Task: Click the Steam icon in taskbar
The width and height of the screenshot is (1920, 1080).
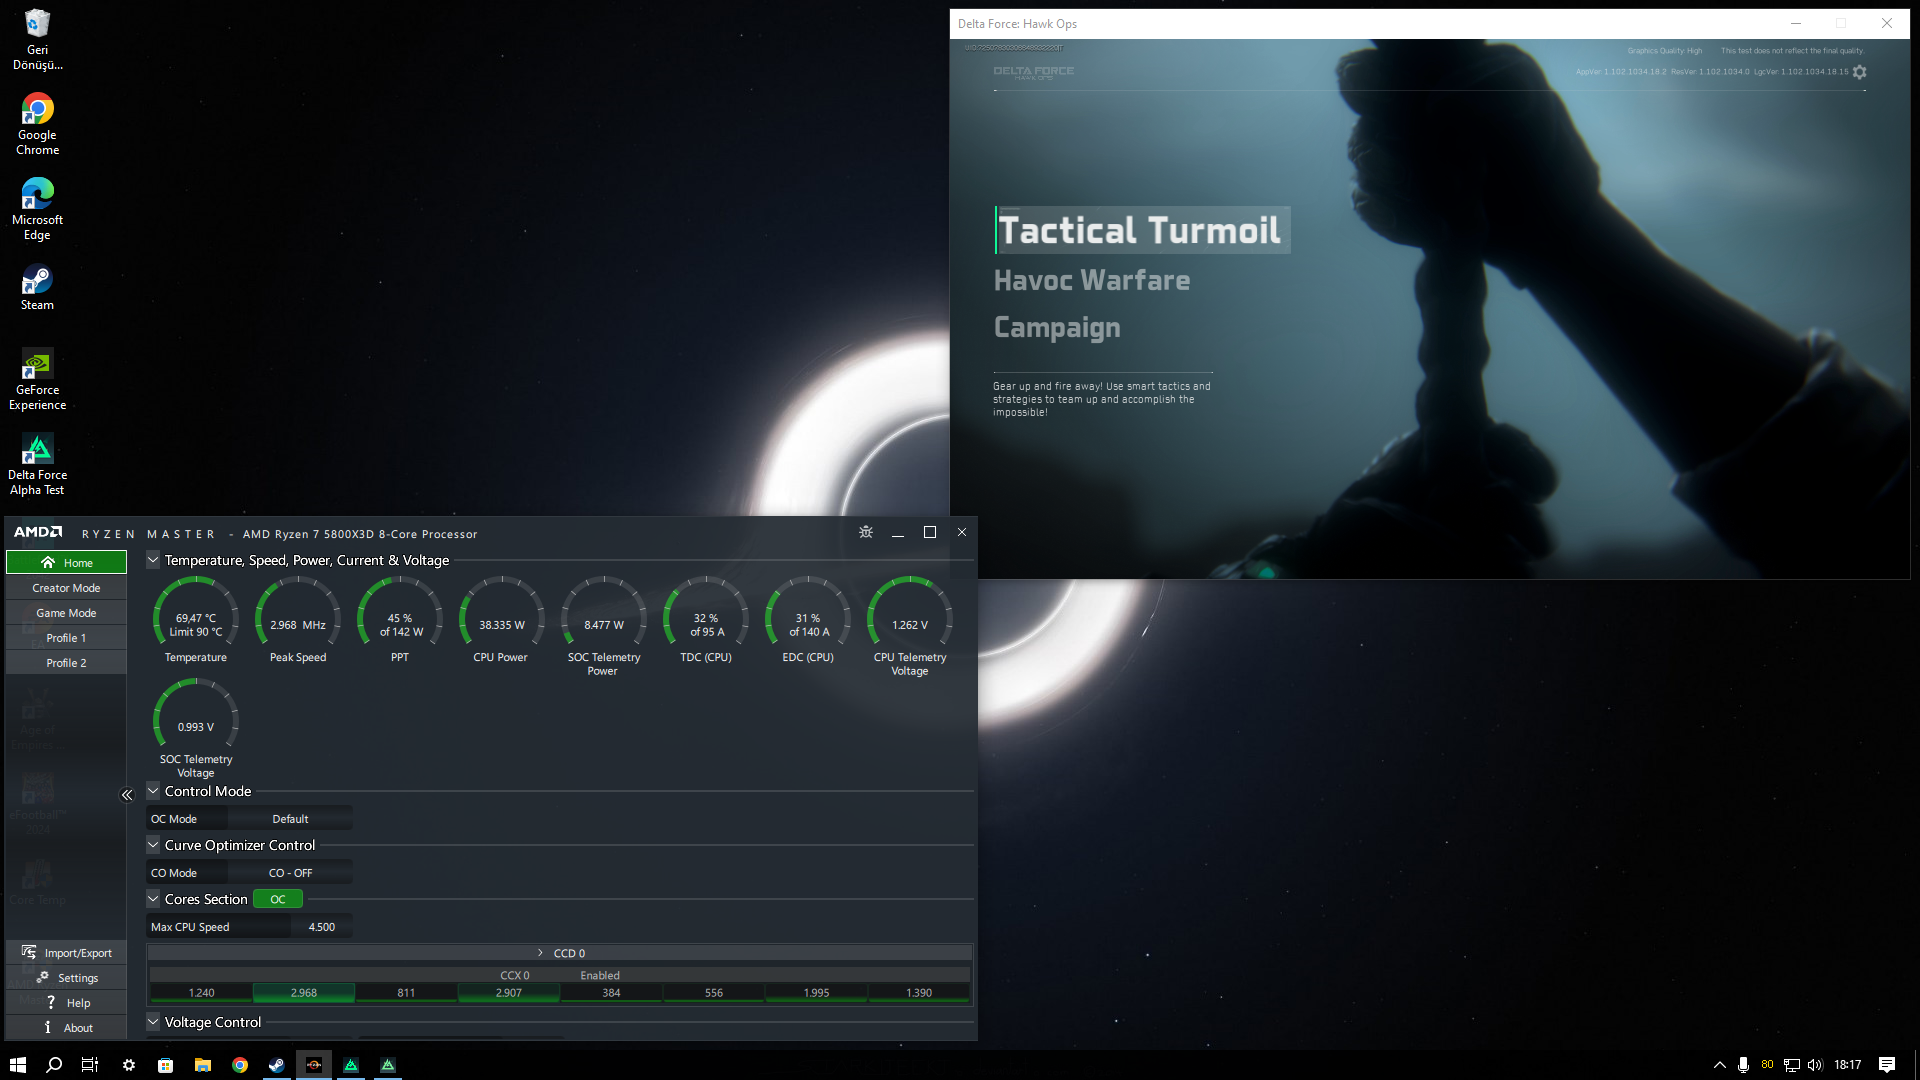Action: 277,1065
